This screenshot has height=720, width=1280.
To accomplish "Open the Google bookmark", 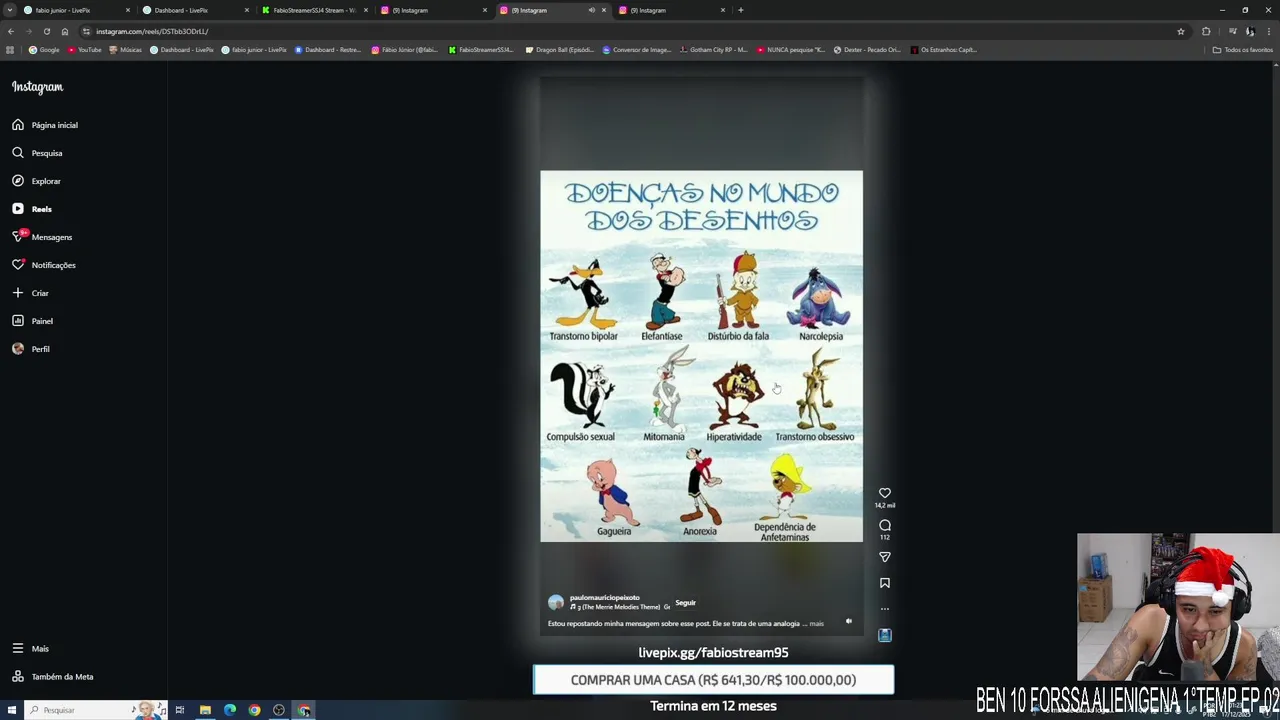I will tap(44, 49).
